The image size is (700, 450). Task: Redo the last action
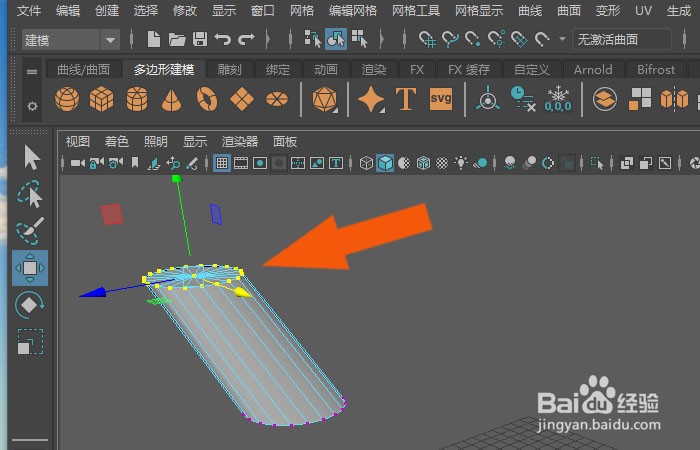point(246,39)
